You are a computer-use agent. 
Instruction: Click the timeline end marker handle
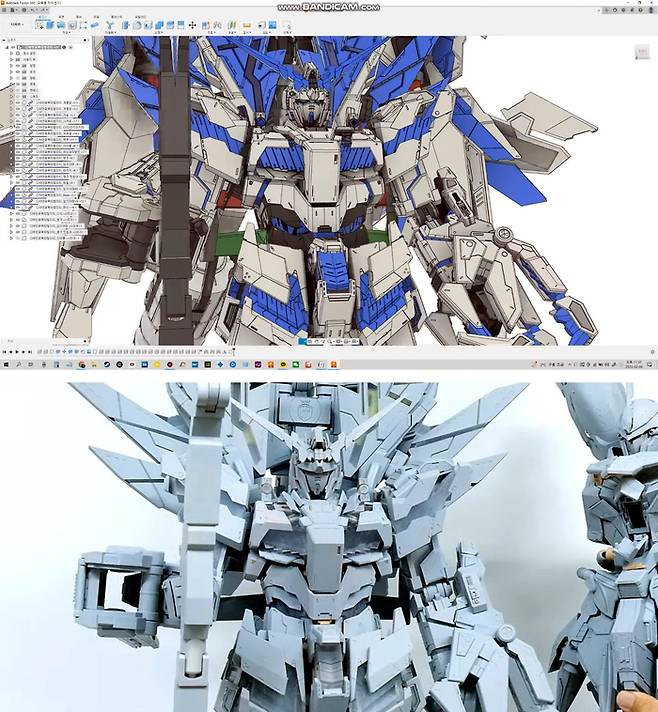(x=233, y=351)
